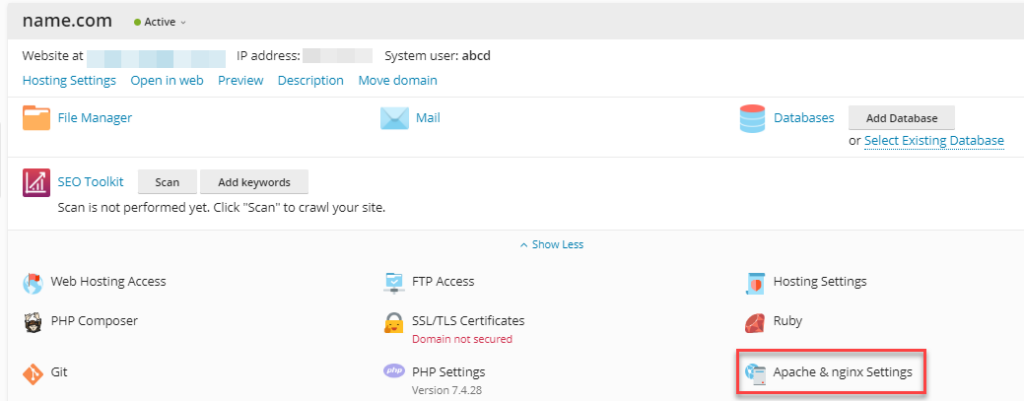Click the SSL/TLS Certificates padlock icon
This screenshot has width=1024, height=401.
pos(394,322)
